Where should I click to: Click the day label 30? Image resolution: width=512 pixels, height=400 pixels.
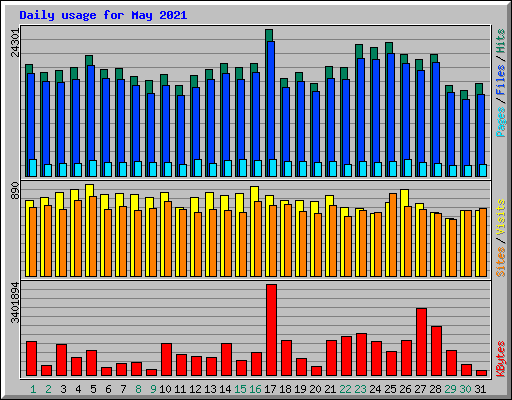click(x=465, y=389)
